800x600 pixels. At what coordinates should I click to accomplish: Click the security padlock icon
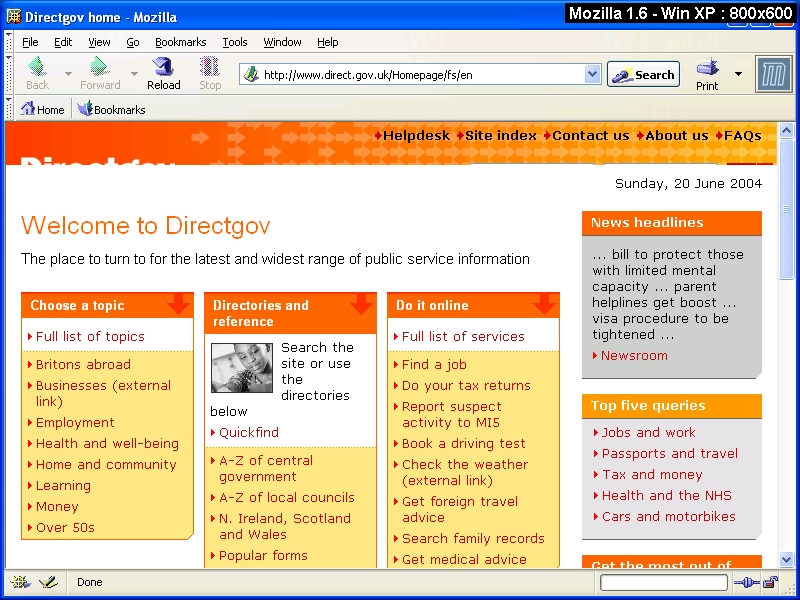point(771,582)
